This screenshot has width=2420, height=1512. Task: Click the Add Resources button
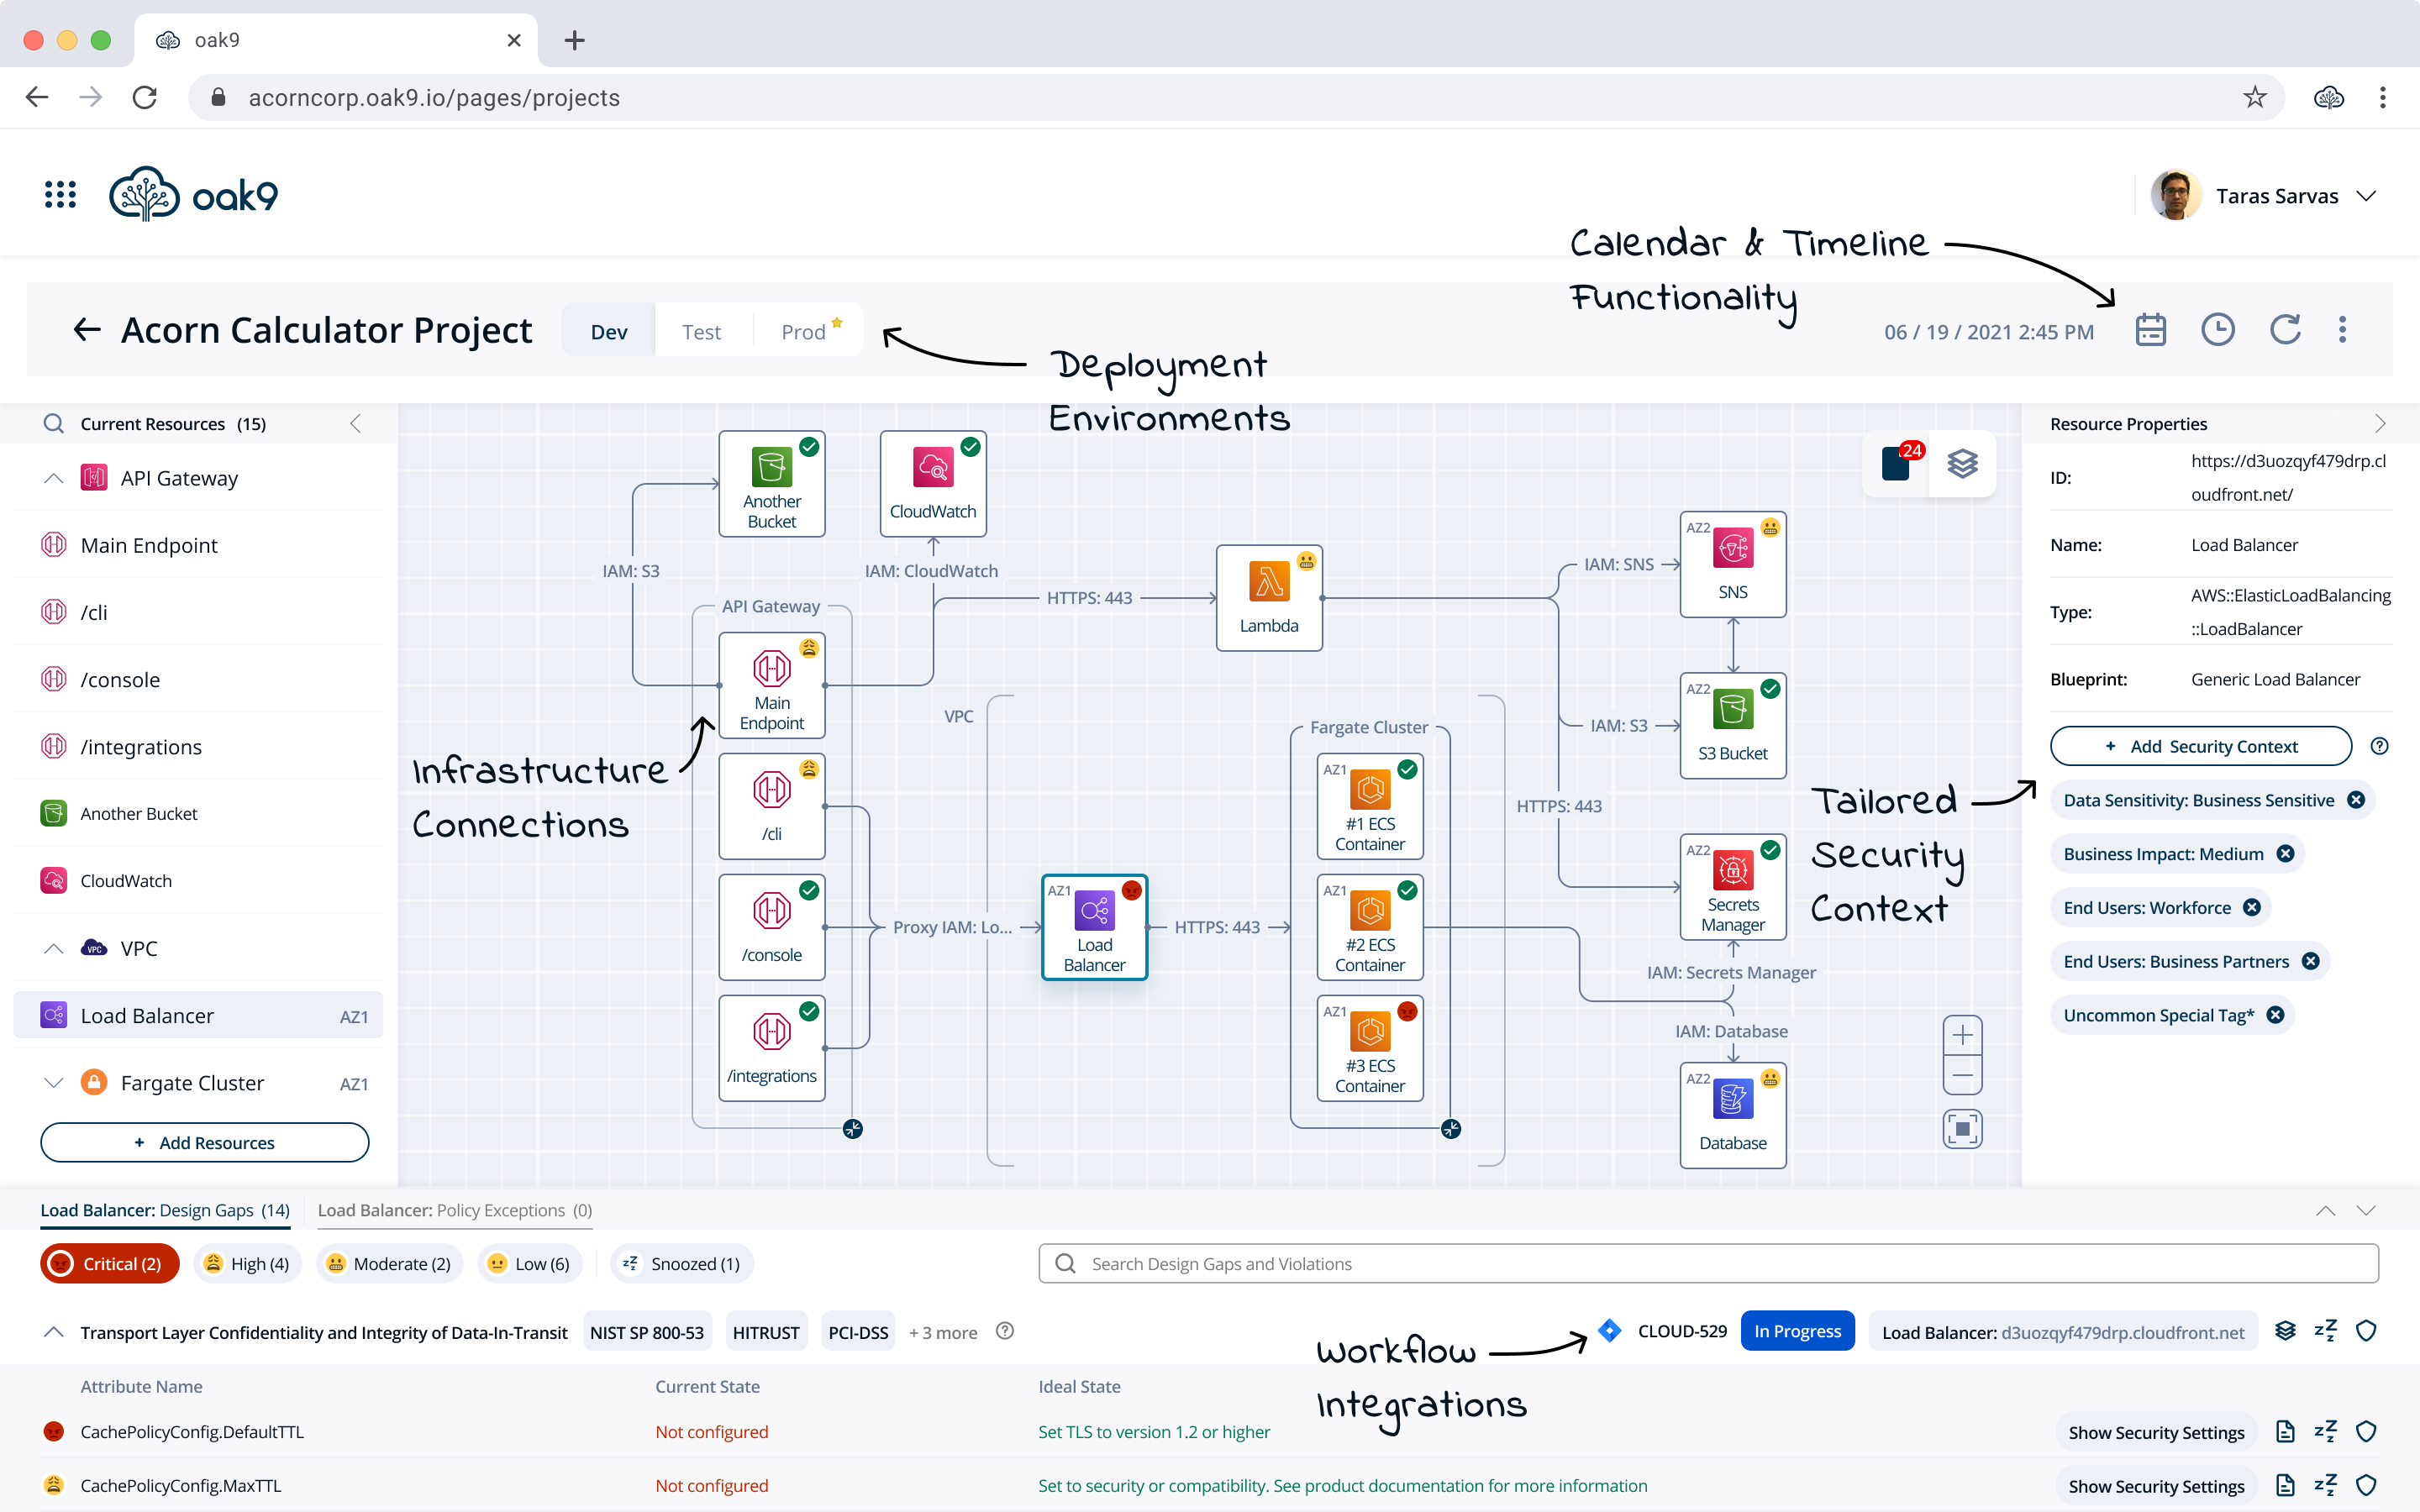tap(204, 1142)
